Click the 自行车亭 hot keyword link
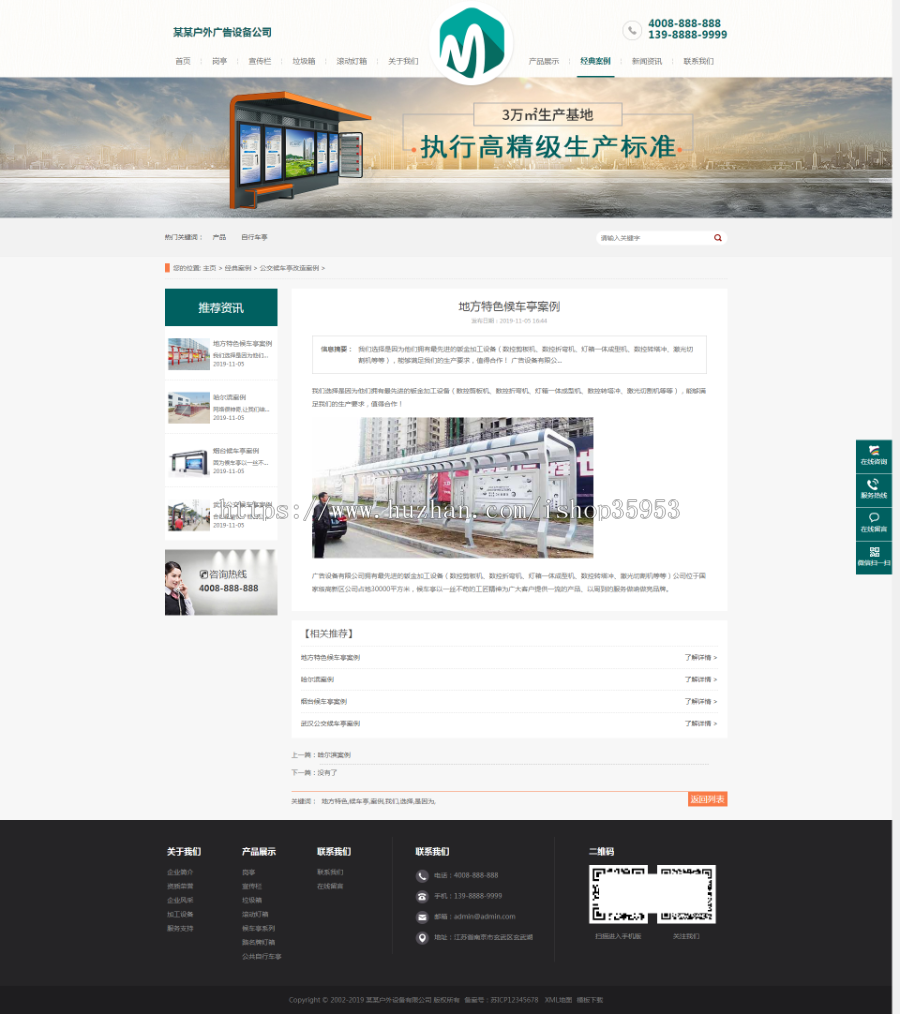Viewport: 900px width, 1014px height. coord(254,237)
